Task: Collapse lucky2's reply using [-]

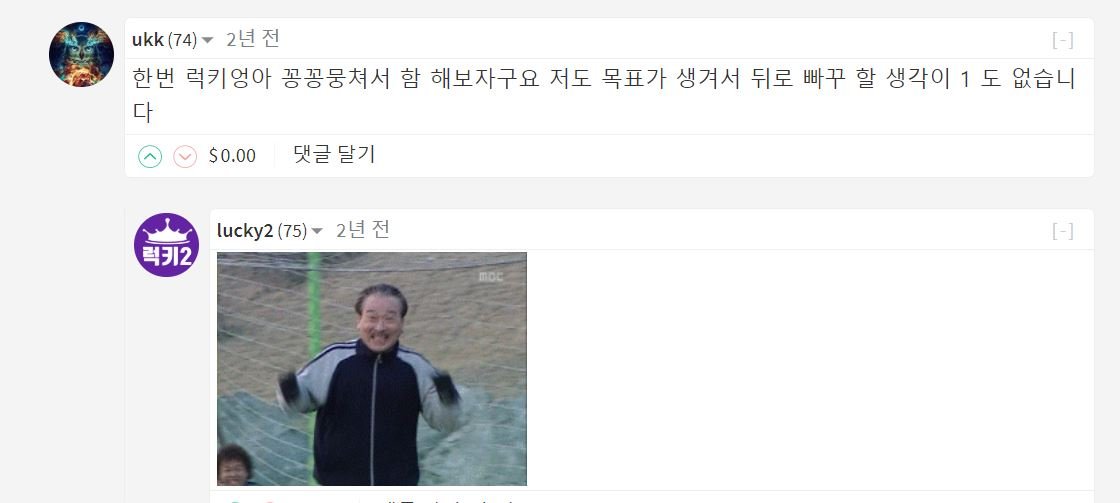Action: (x=1063, y=231)
